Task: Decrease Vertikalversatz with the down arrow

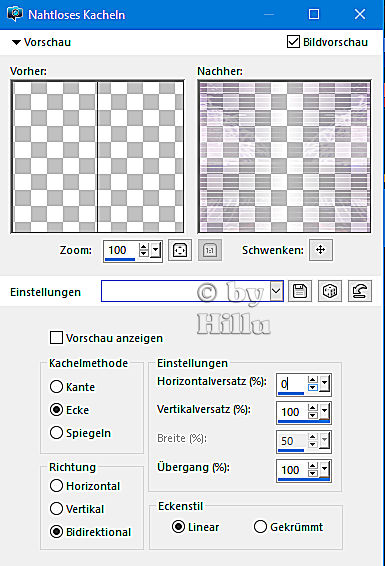Action: 312,416
